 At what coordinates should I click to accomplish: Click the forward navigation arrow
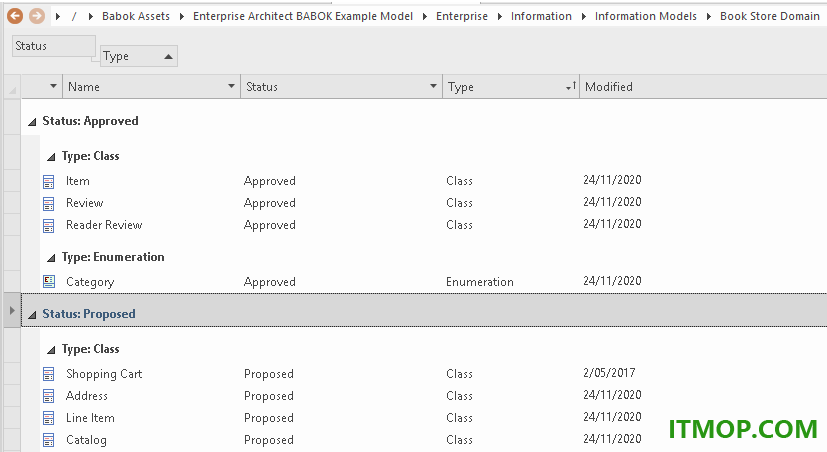coord(36,16)
